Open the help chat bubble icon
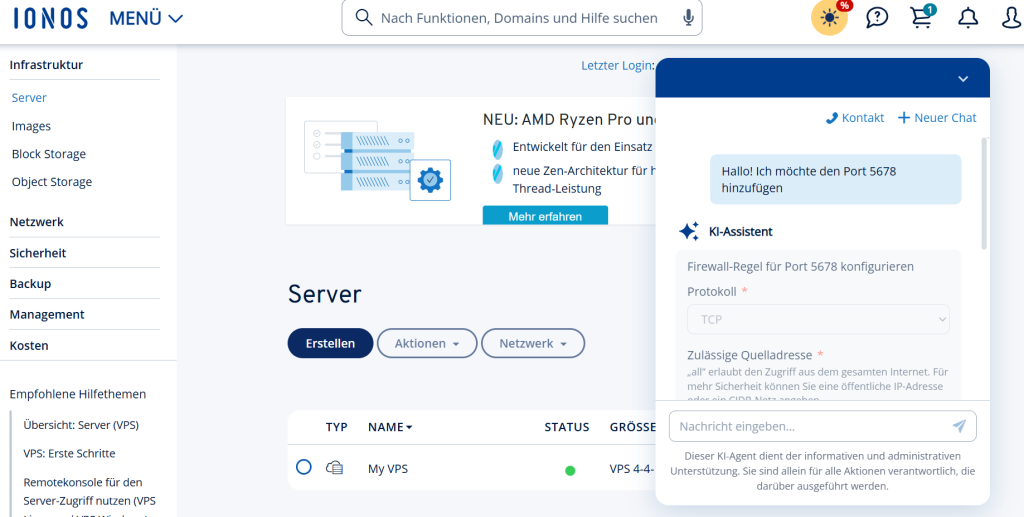This screenshot has height=517, width=1024. point(877,18)
